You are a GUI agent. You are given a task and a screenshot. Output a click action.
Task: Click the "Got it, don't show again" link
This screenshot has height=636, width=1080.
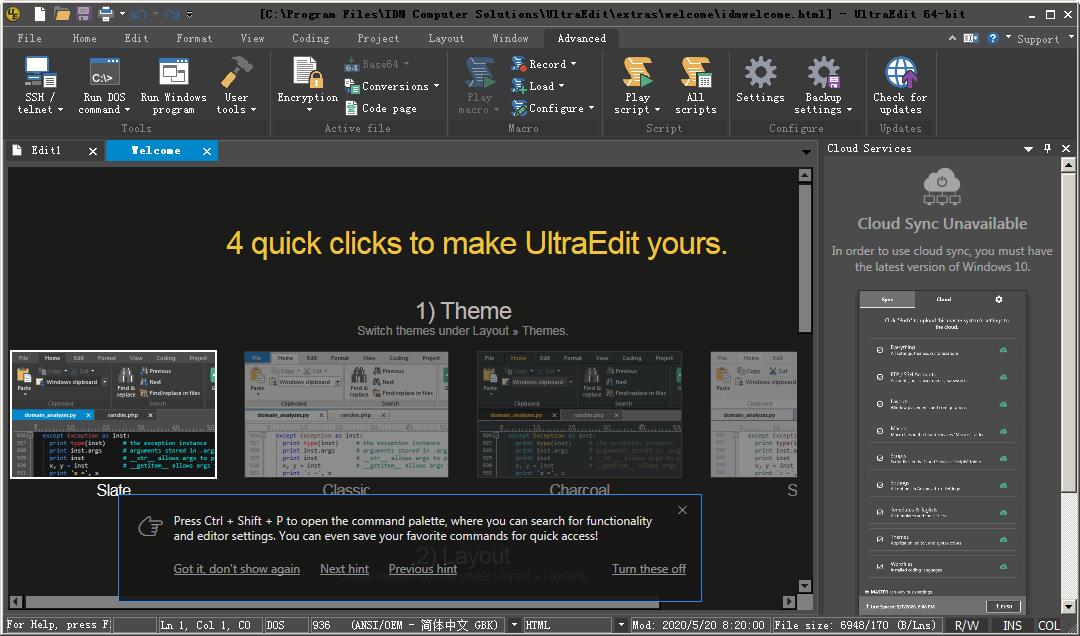236,569
